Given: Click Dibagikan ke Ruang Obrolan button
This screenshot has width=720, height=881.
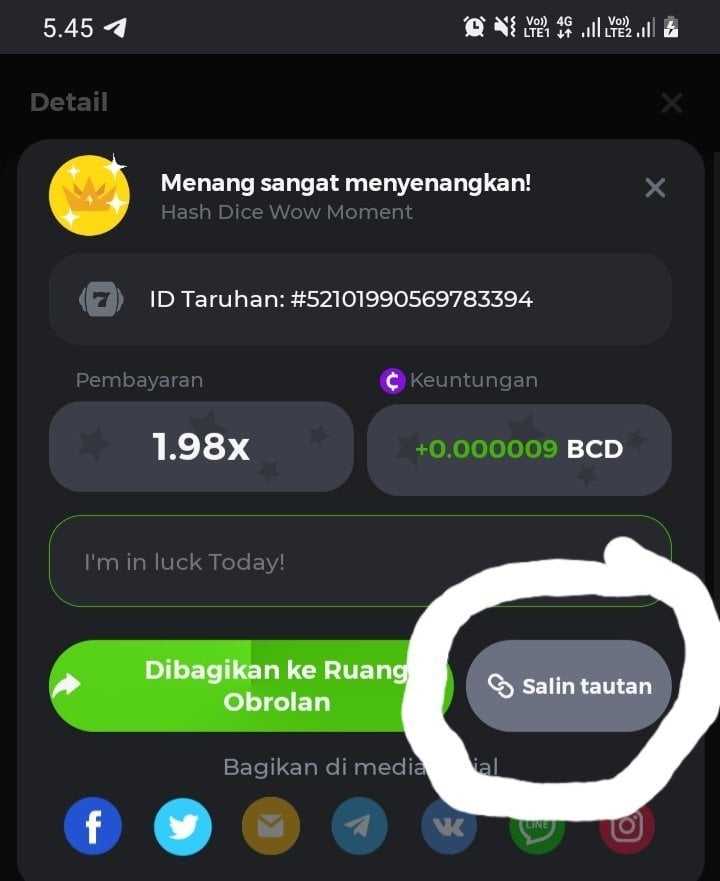Looking at the screenshot, I should pos(251,685).
